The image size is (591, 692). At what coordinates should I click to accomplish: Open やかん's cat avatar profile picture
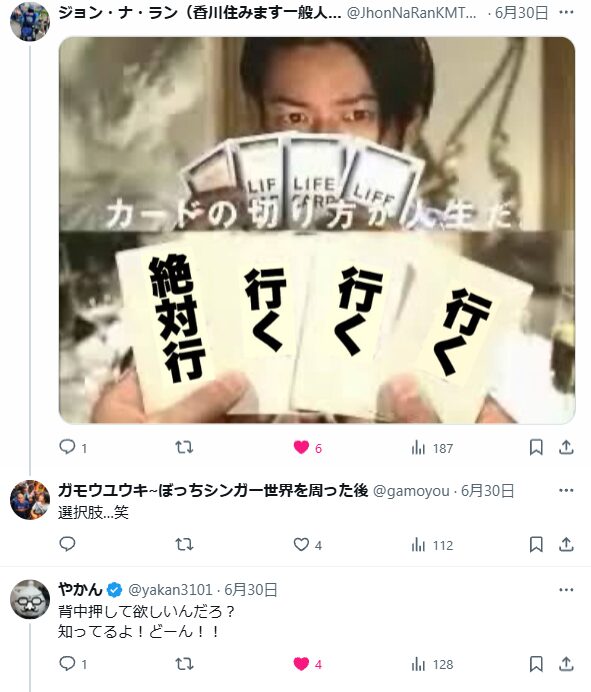[30, 599]
